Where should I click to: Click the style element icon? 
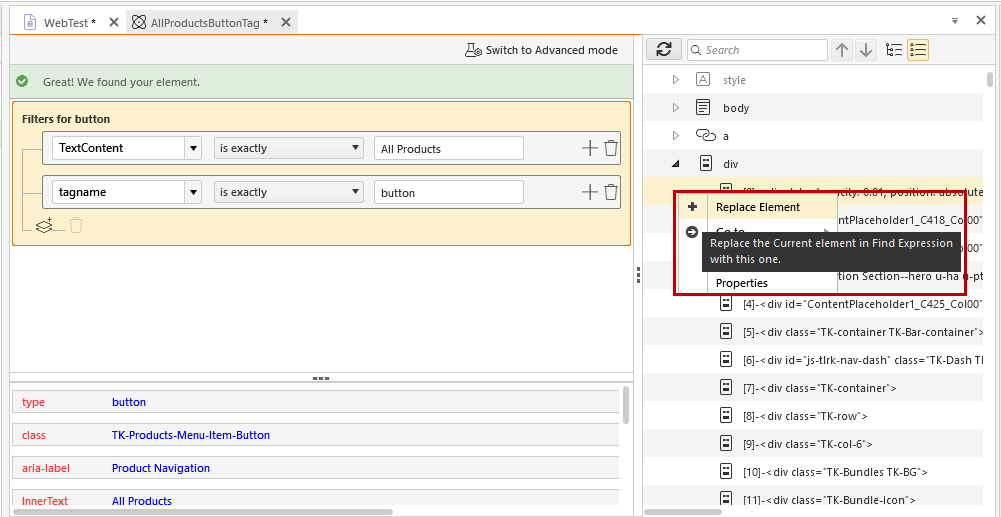[703, 79]
